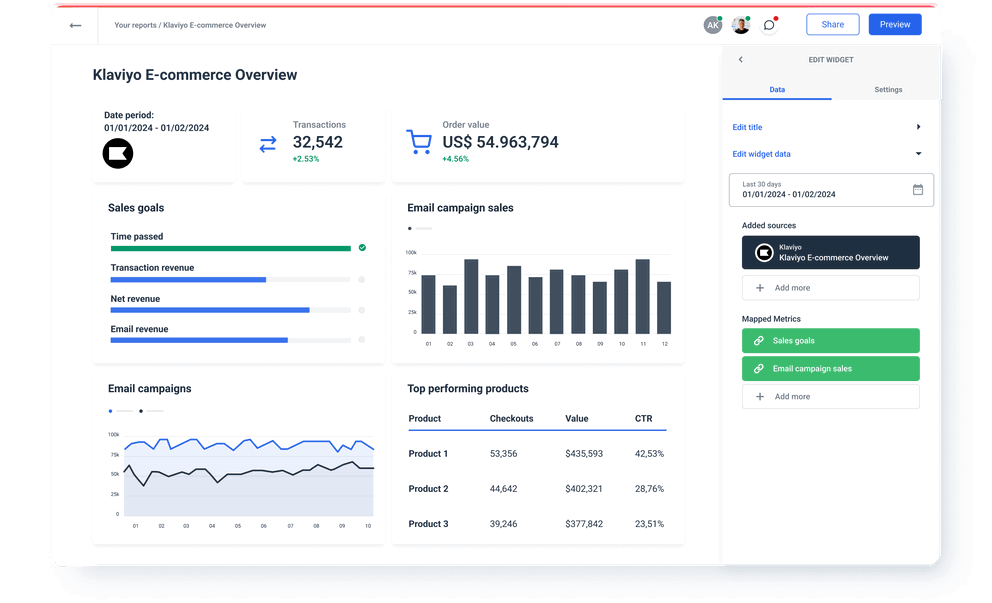The image size is (992, 603).
Task: Click the transactions arrows icon
Action: (x=267, y=144)
